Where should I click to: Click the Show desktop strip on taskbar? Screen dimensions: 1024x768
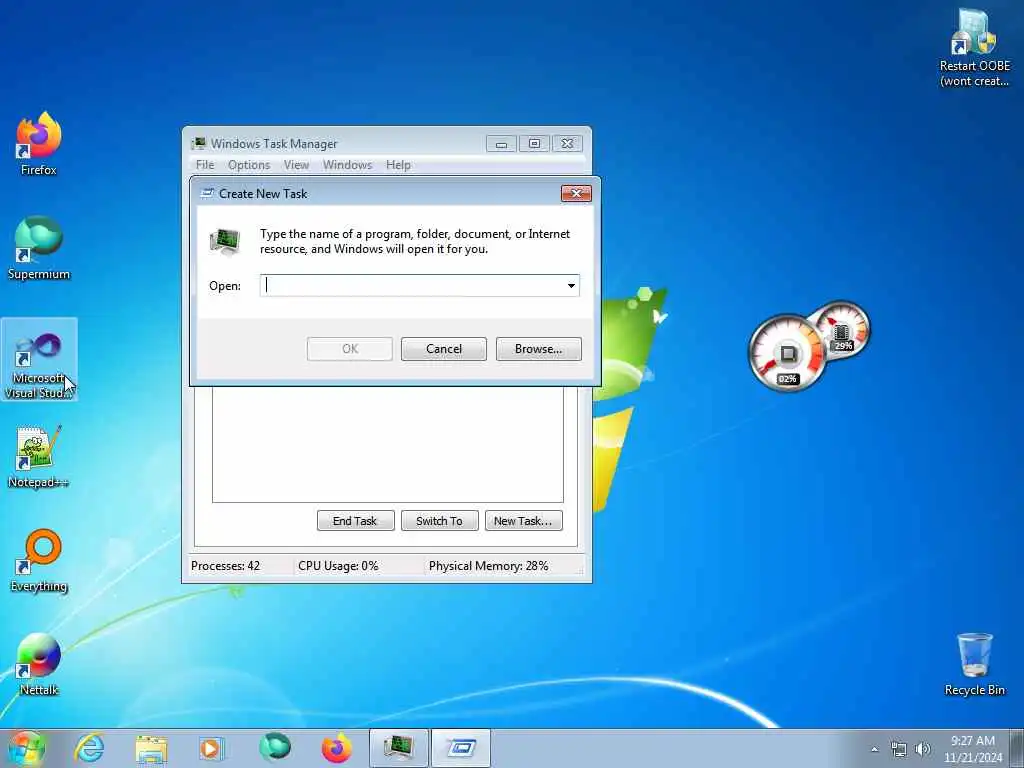pyautogui.click(x=1017, y=748)
